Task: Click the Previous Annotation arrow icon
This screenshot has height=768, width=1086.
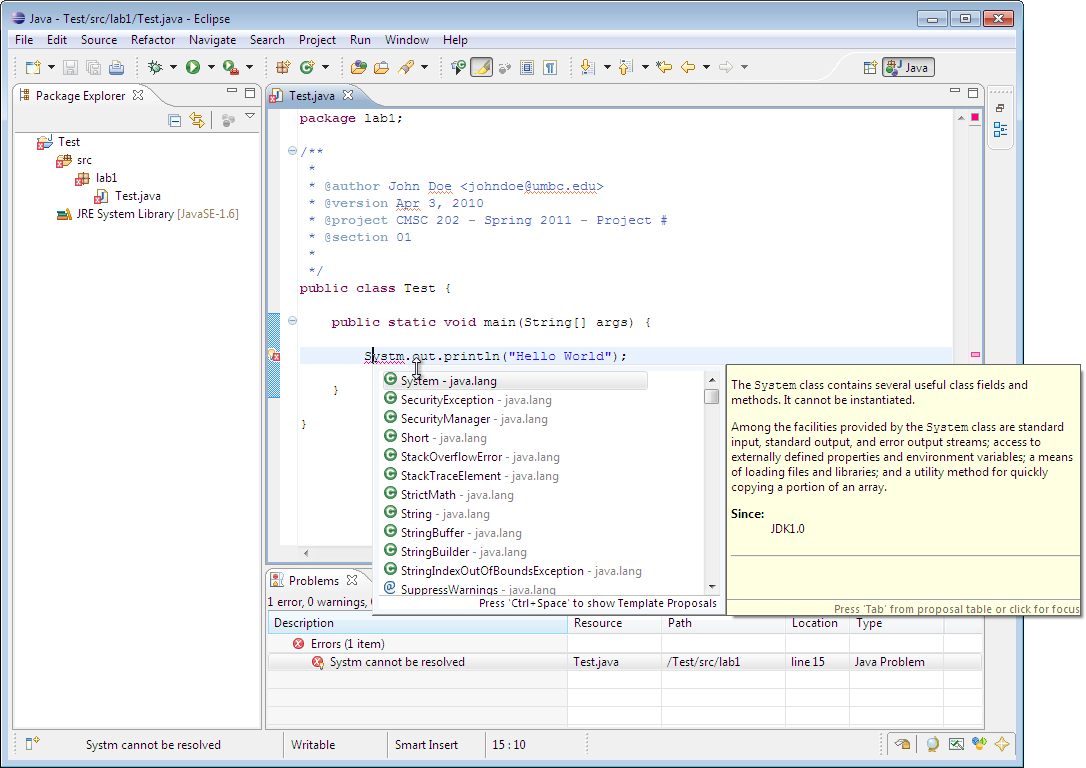Action: [x=625, y=67]
